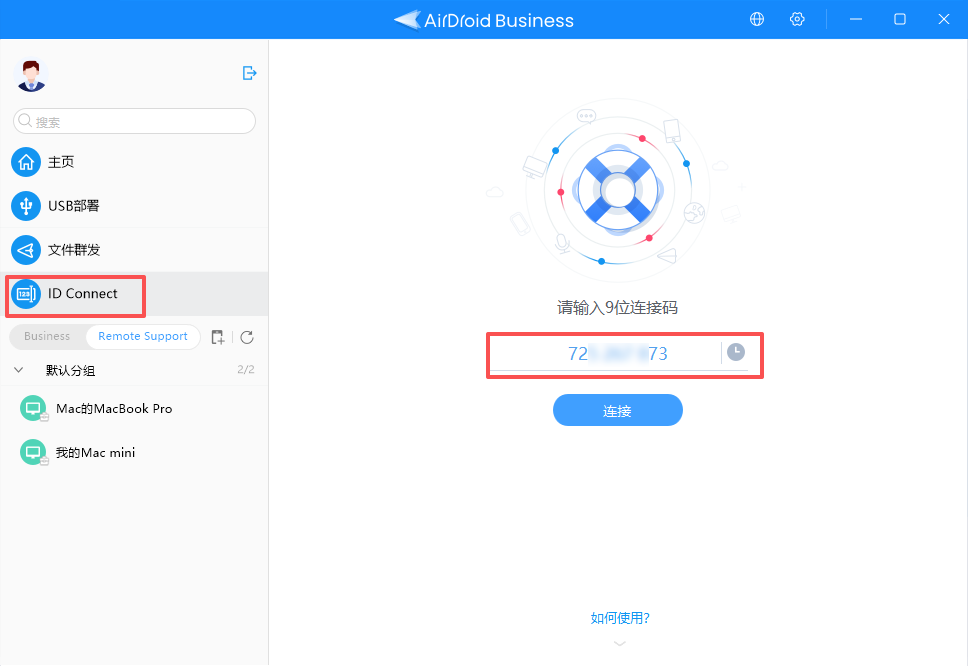
Task: Go to 主页 home page
Action: pyautogui.click(x=134, y=162)
